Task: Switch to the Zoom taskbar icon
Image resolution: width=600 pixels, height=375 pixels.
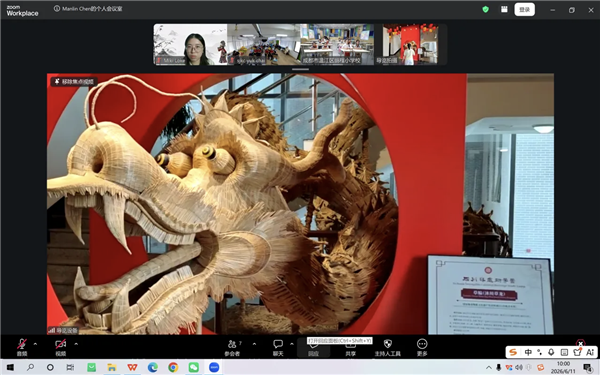Action: (x=214, y=367)
